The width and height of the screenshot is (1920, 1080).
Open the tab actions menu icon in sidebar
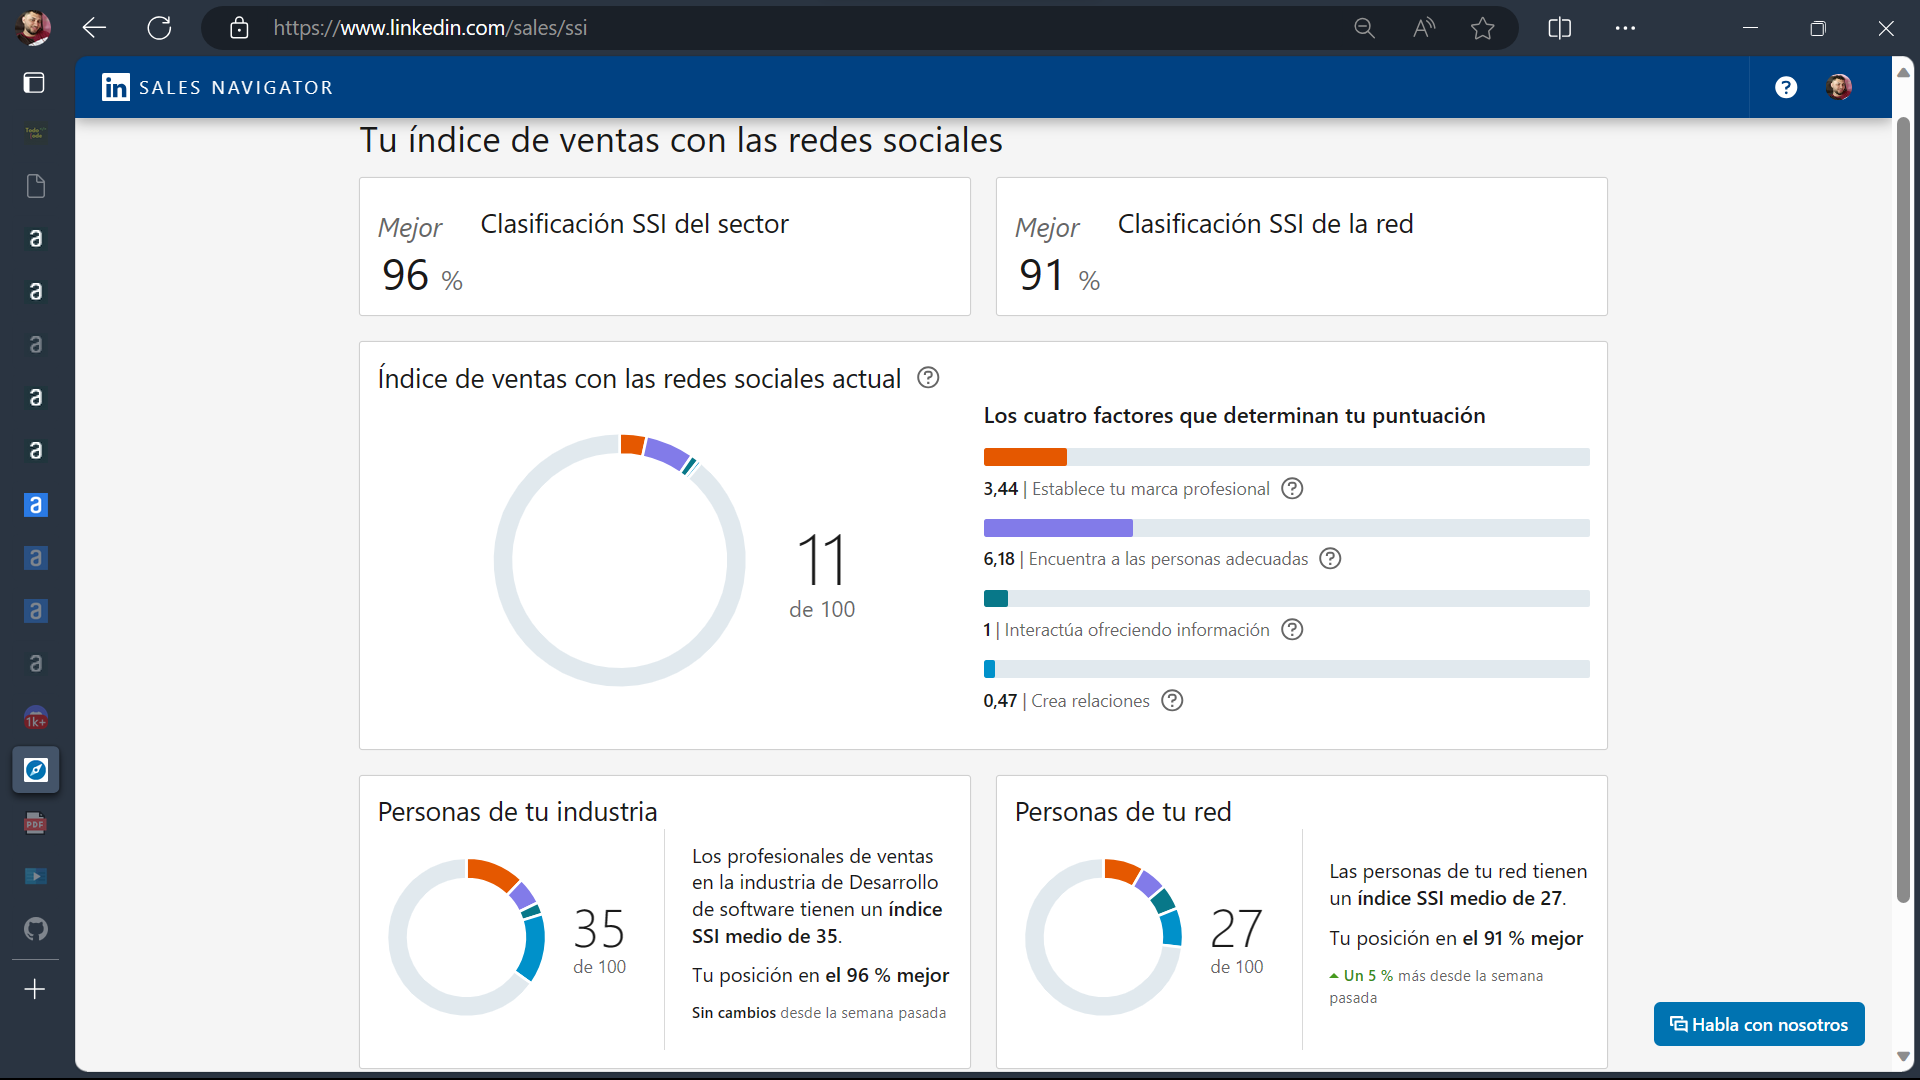click(x=34, y=83)
